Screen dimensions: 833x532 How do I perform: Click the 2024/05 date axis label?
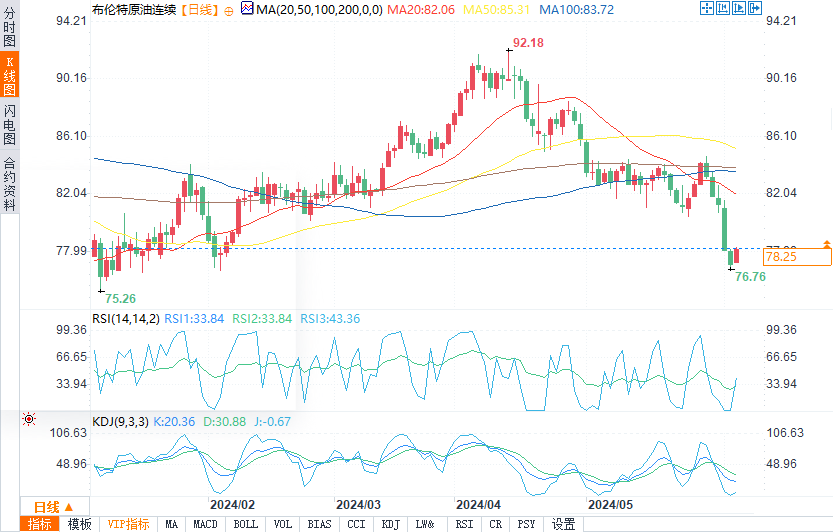click(x=610, y=504)
